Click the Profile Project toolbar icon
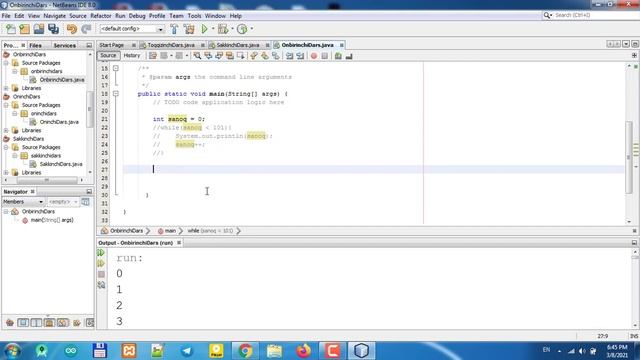 pyautogui.click(x=242, y=29)
